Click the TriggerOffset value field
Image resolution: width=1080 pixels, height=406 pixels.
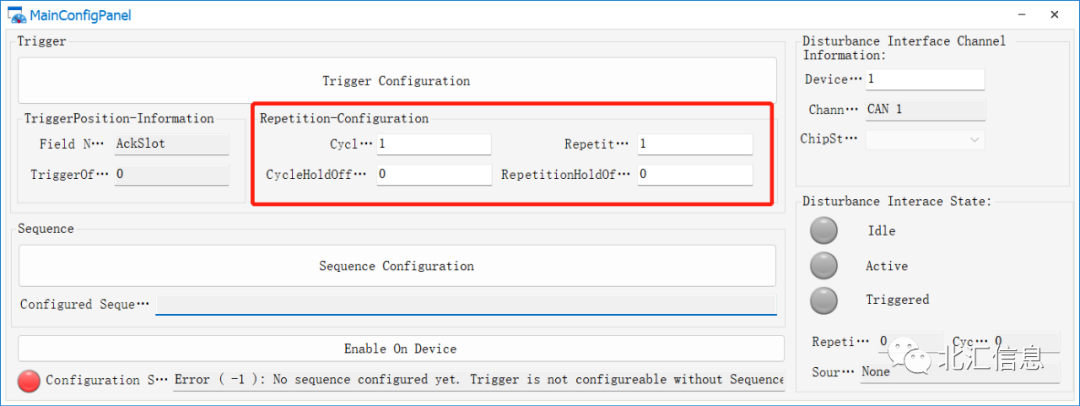[170, 175]
